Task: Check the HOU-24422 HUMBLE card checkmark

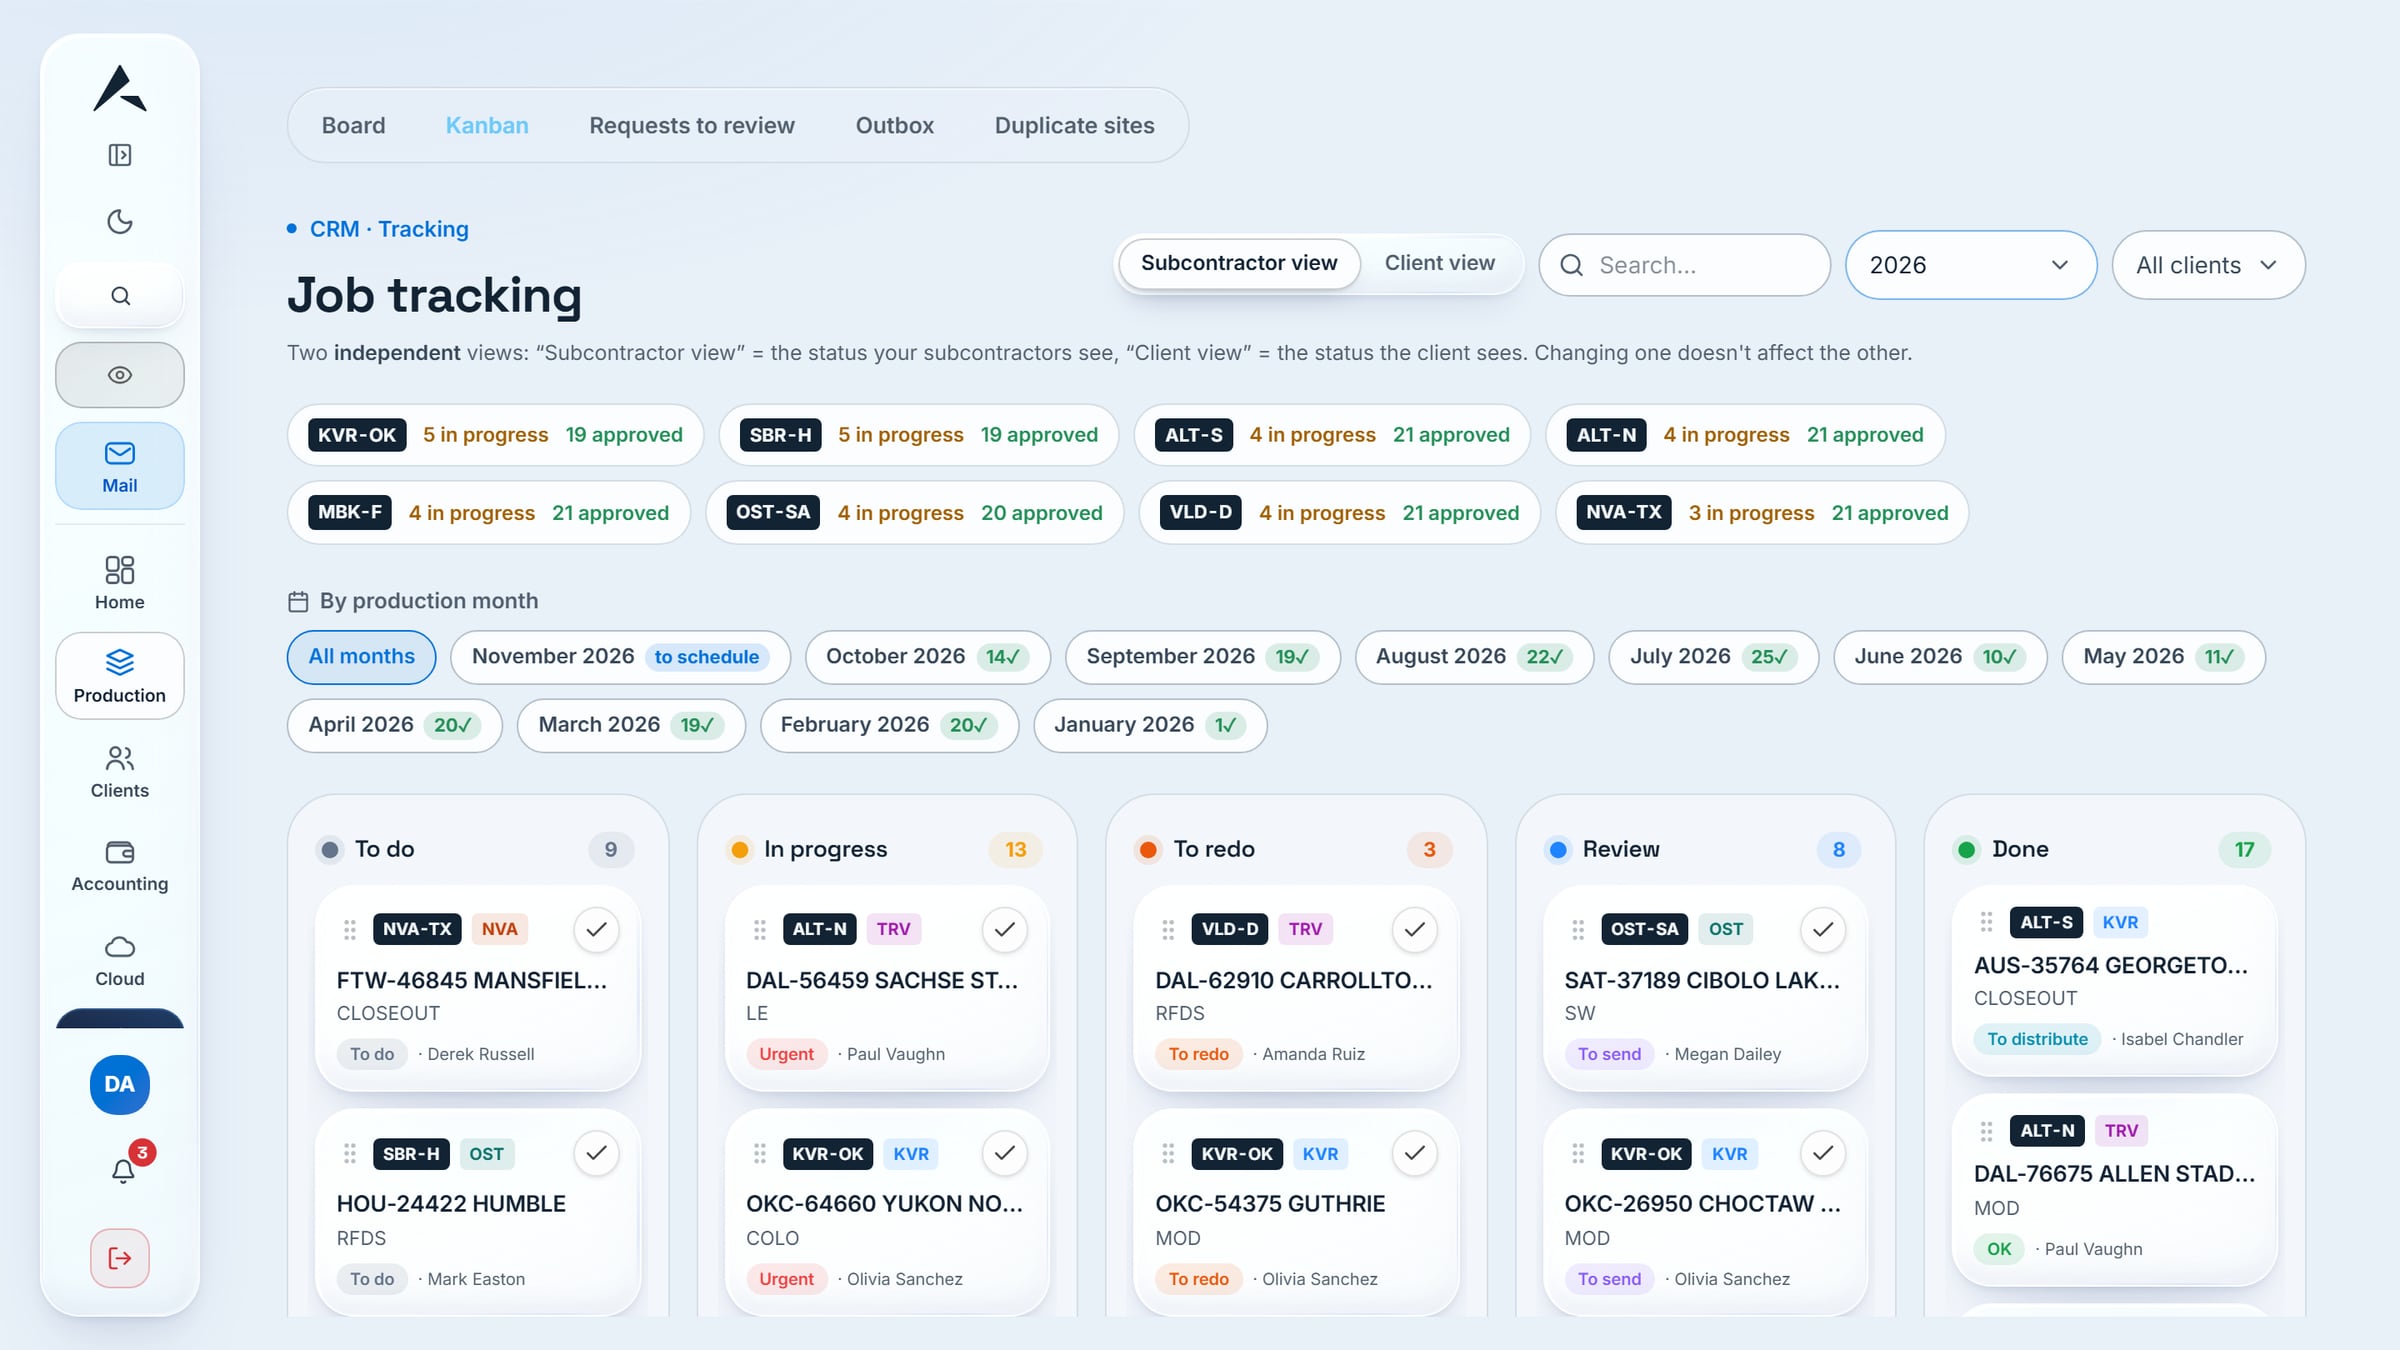Action: 597,1154
